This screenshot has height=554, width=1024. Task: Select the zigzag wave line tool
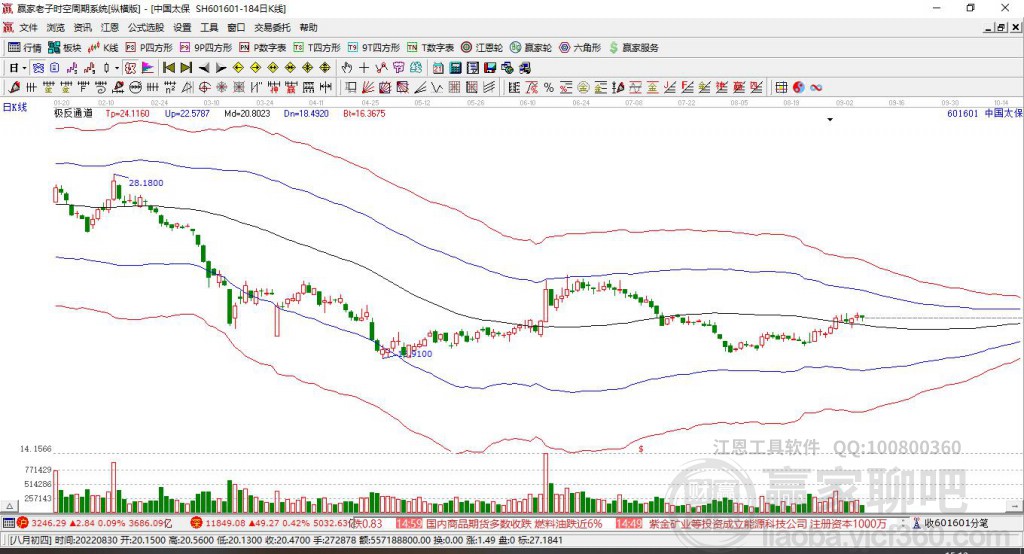point(437,88)
